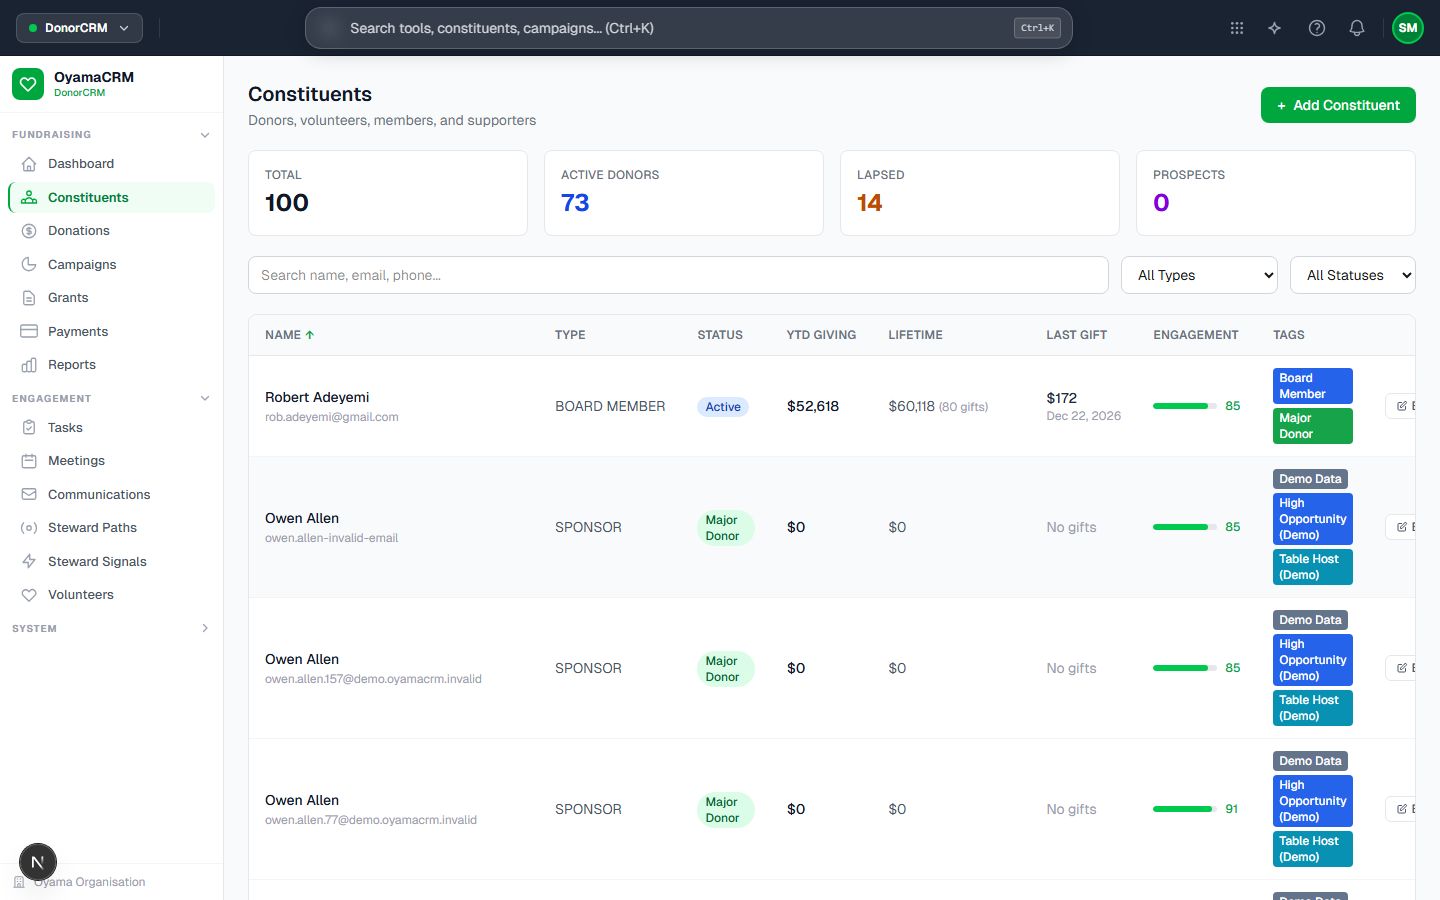Navigate to Grants
The height and width of the screenshot is (900, 1440).
point(111,298)
